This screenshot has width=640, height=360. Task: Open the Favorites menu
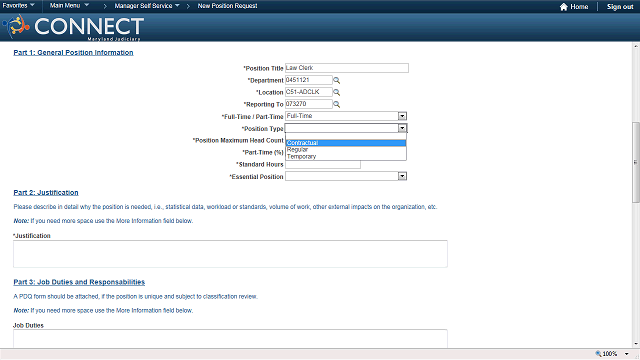[x=18, y=6]
